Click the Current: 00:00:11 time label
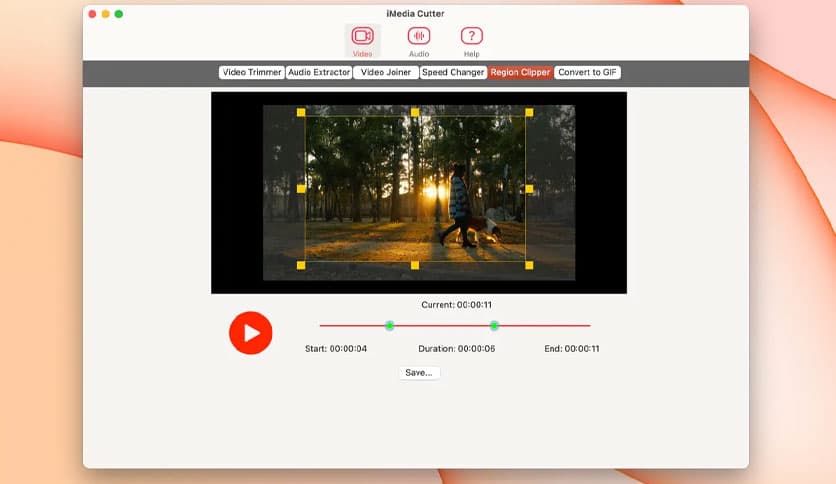This screenshot has width=836, height=484. [456, 305]
